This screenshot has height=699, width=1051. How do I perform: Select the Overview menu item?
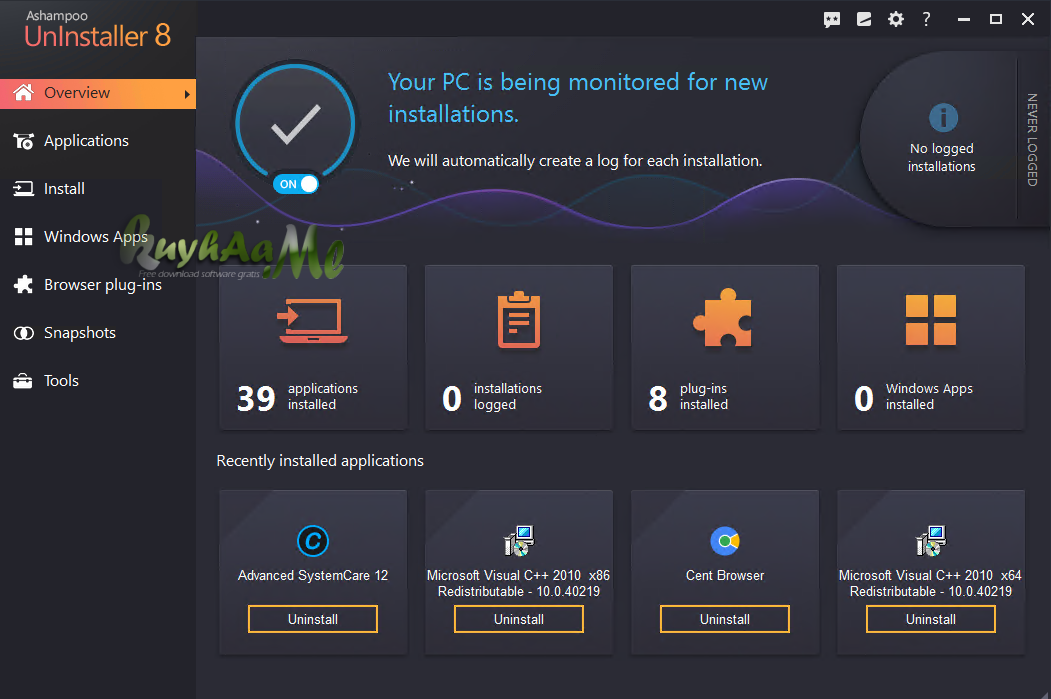coord(98,94)
